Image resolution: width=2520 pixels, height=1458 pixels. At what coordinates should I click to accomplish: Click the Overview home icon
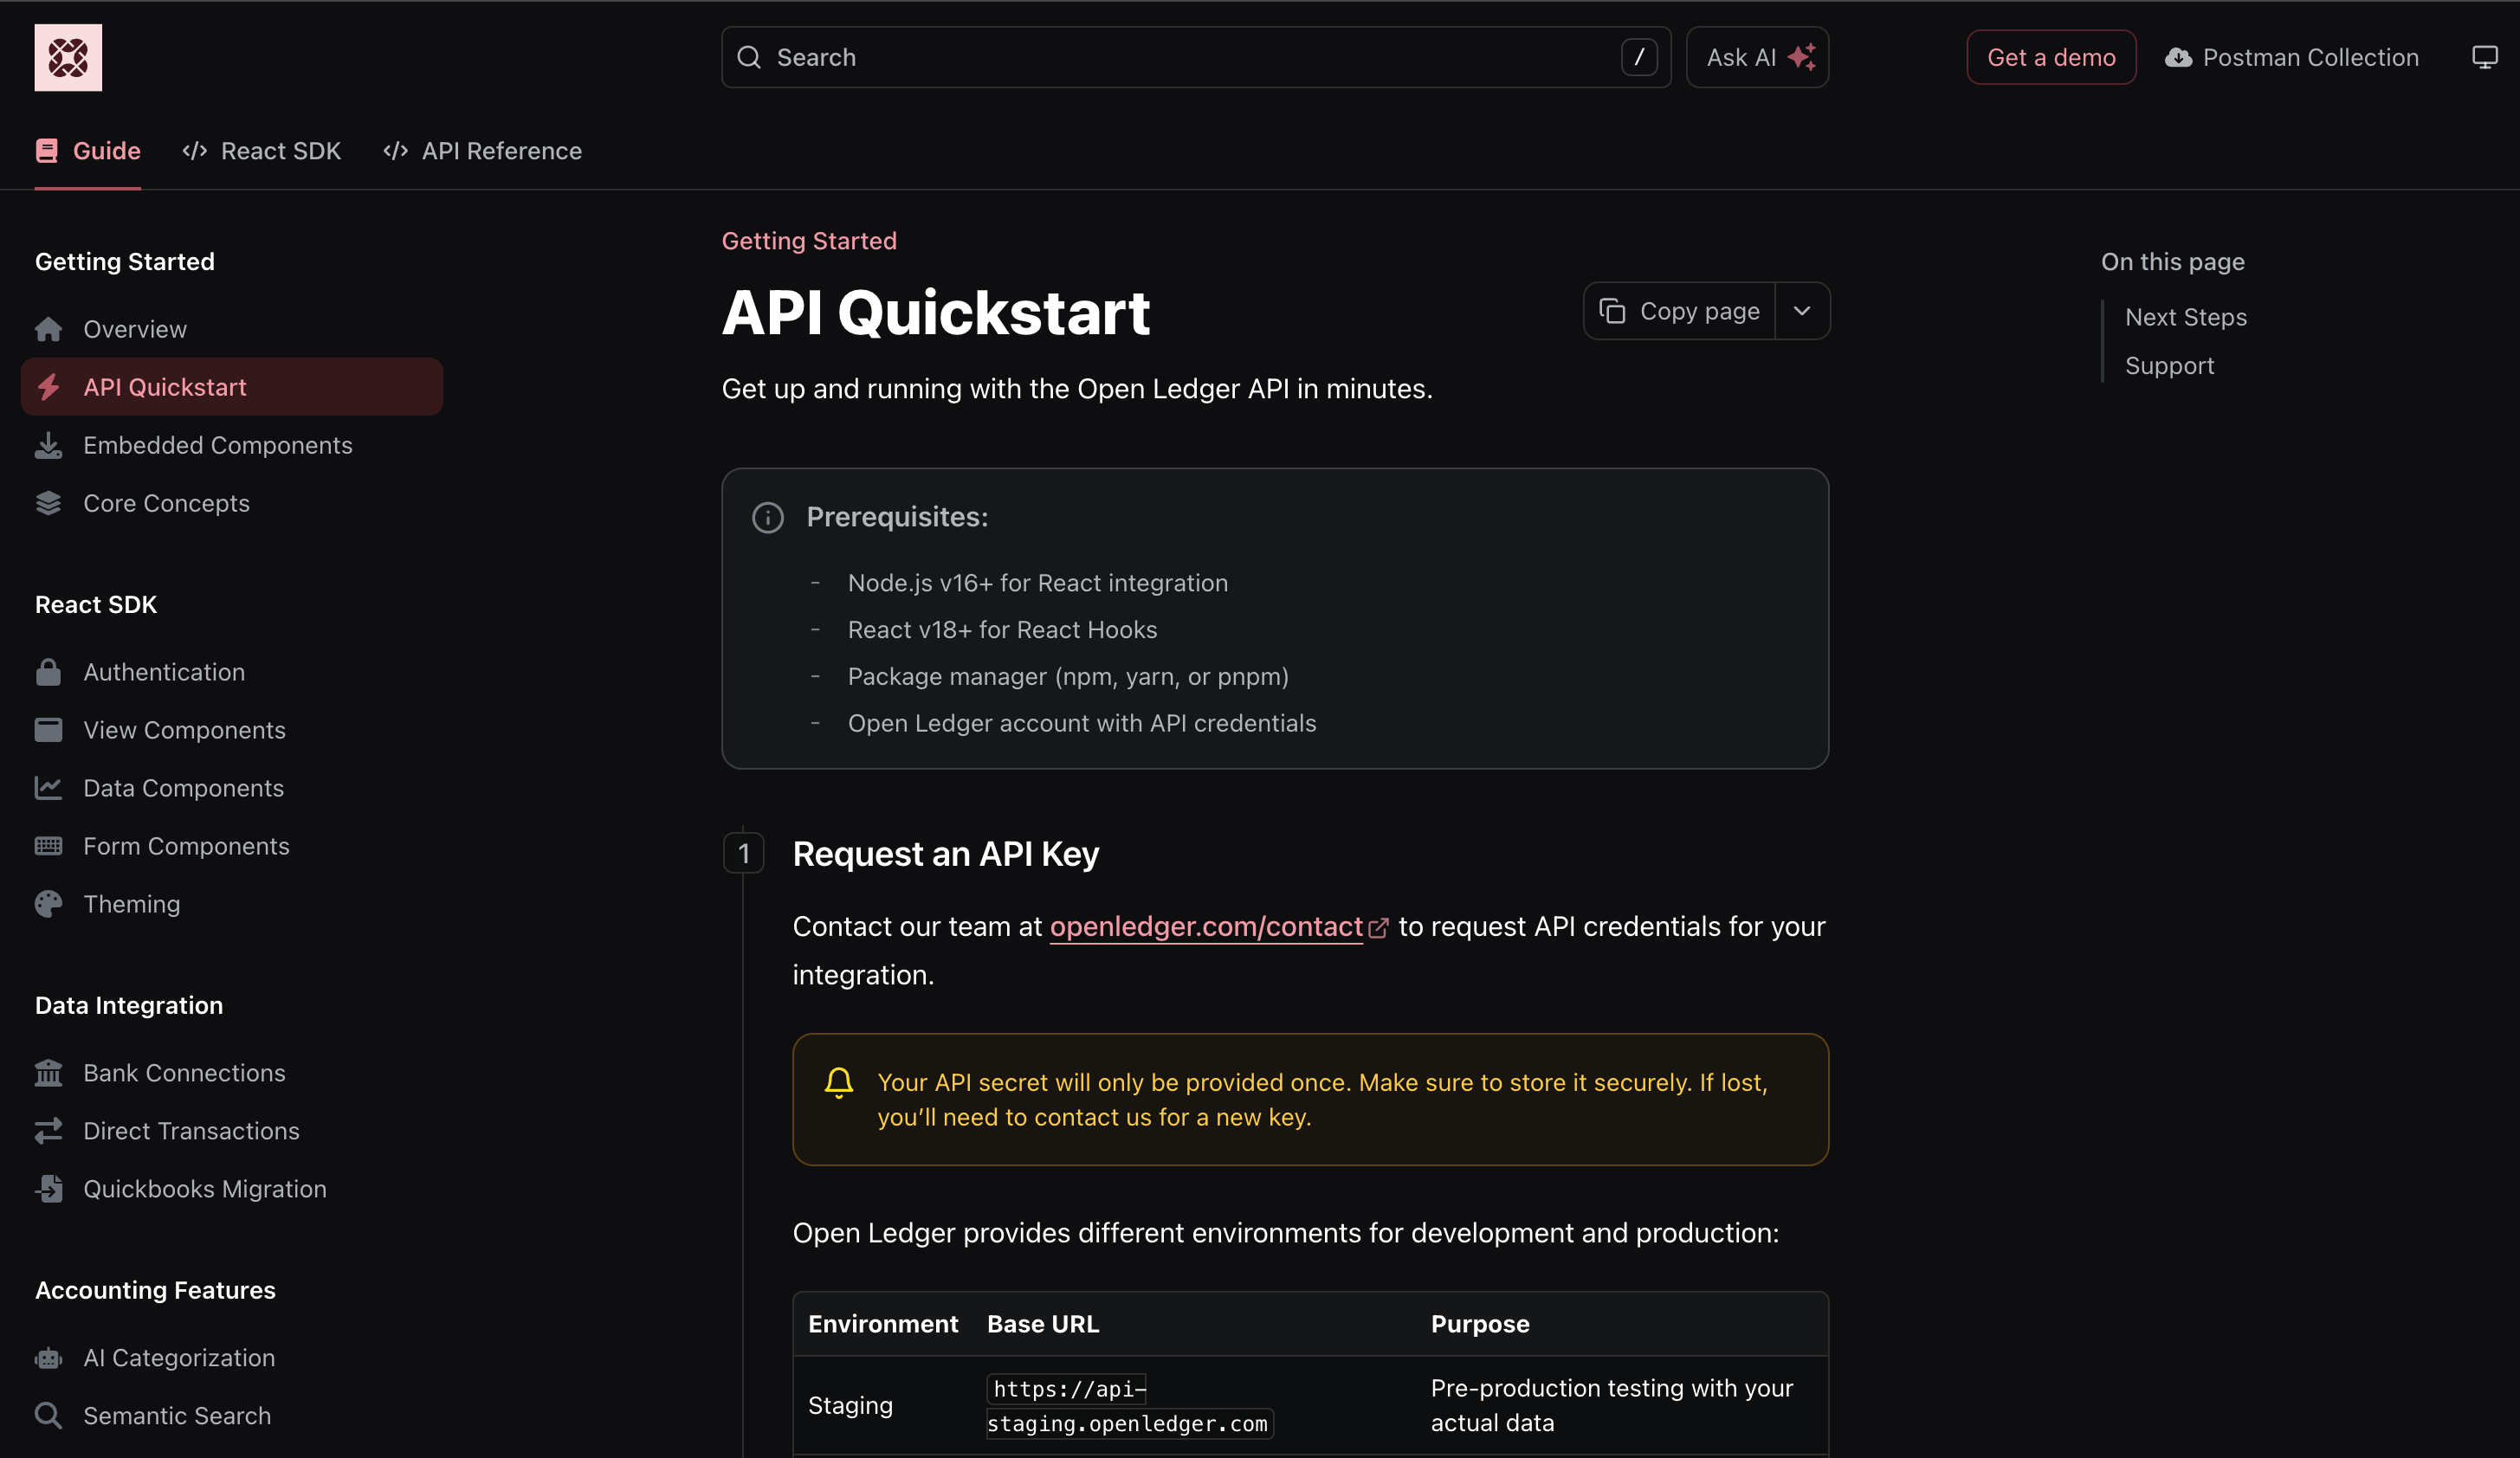click(48, 329)
